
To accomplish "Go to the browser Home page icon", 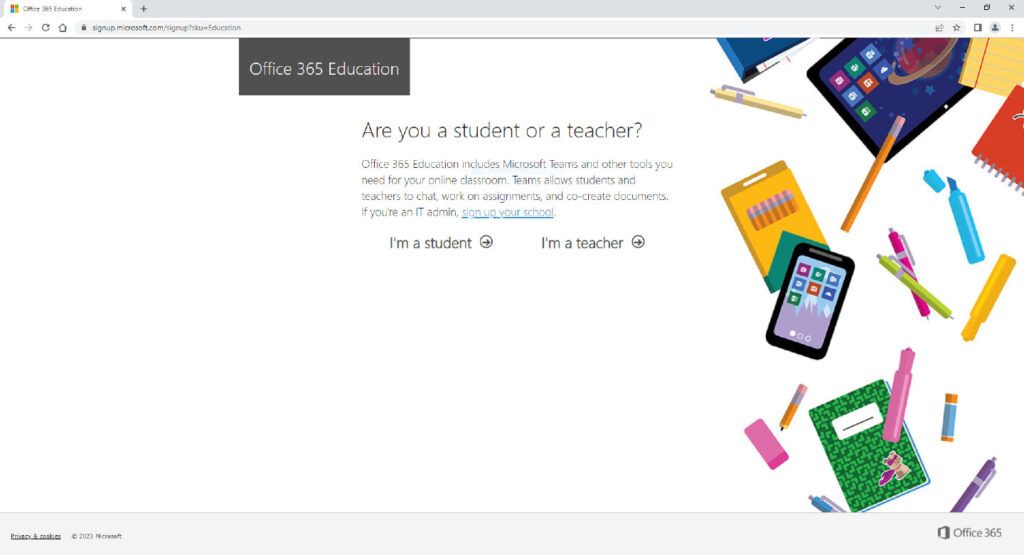I will pyautogui.click(x=62, y=28).
